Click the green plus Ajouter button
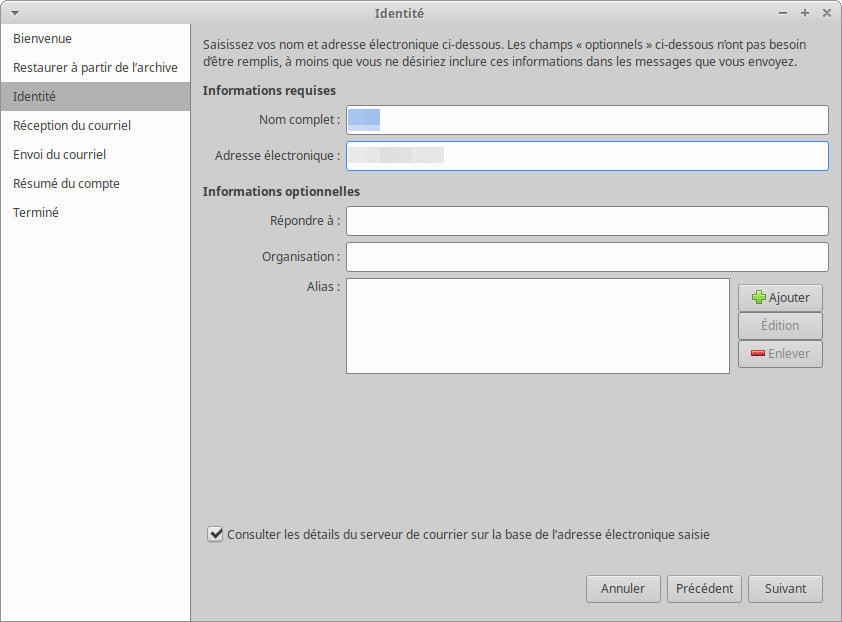This screenshot has height=622, width=842. point(780,297)
